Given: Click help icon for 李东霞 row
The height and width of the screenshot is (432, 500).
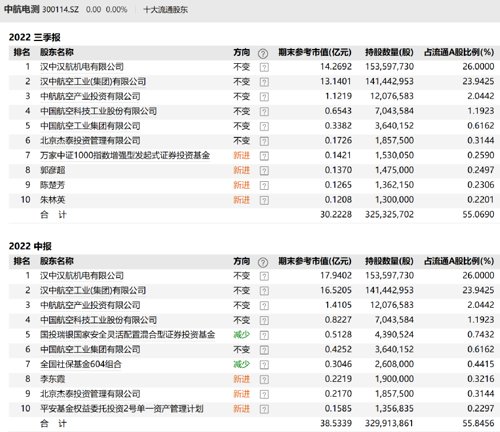Looking at the screenshot, I should coord(264,379).
